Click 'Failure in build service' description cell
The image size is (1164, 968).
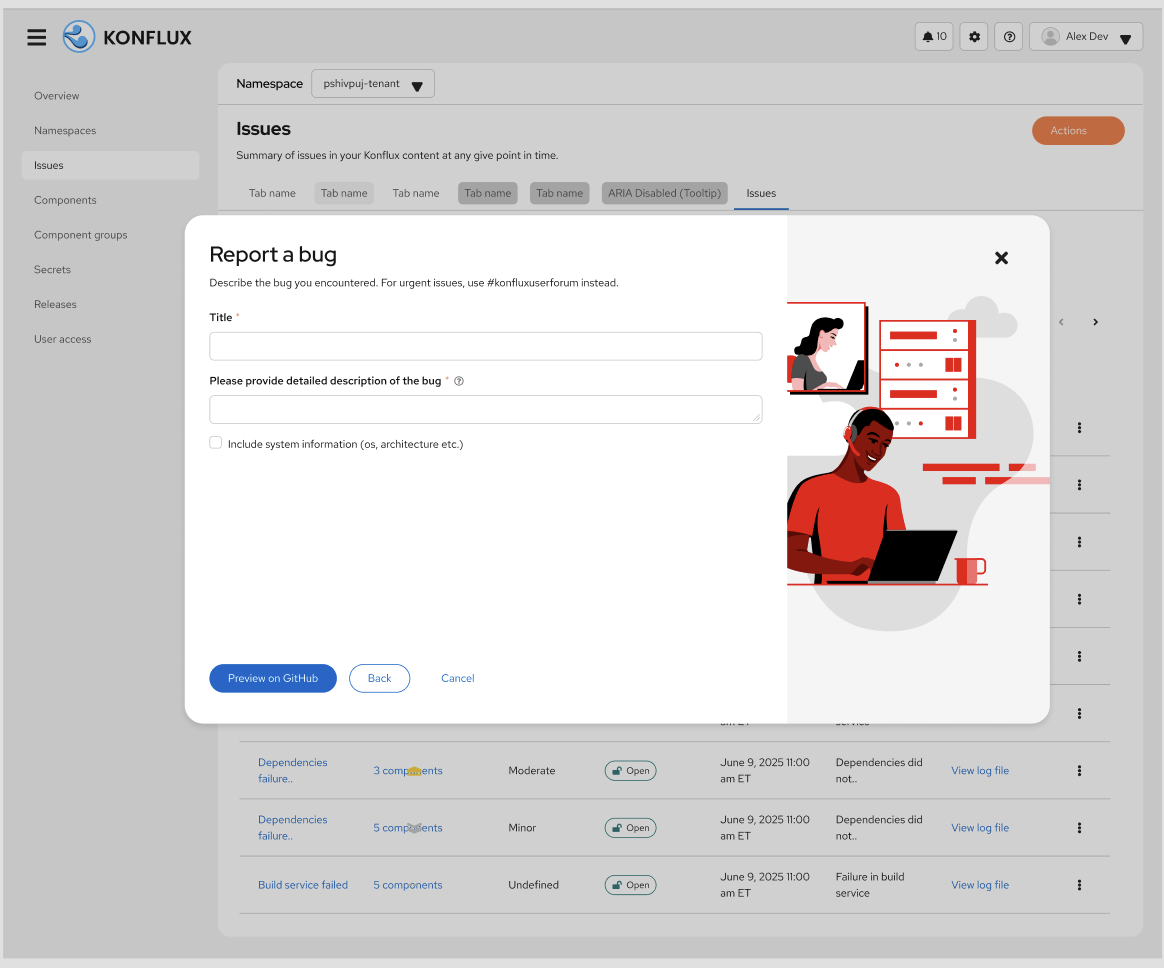[870, 885]
